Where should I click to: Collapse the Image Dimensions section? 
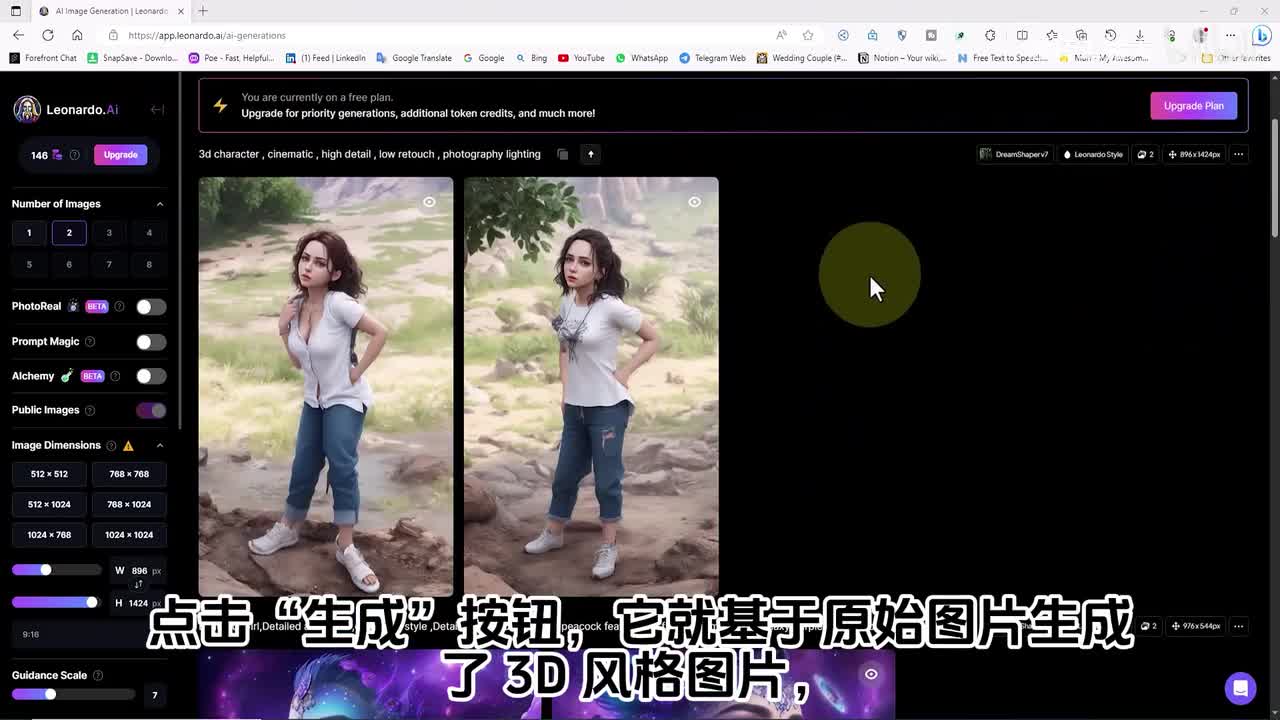coord(160,445)
